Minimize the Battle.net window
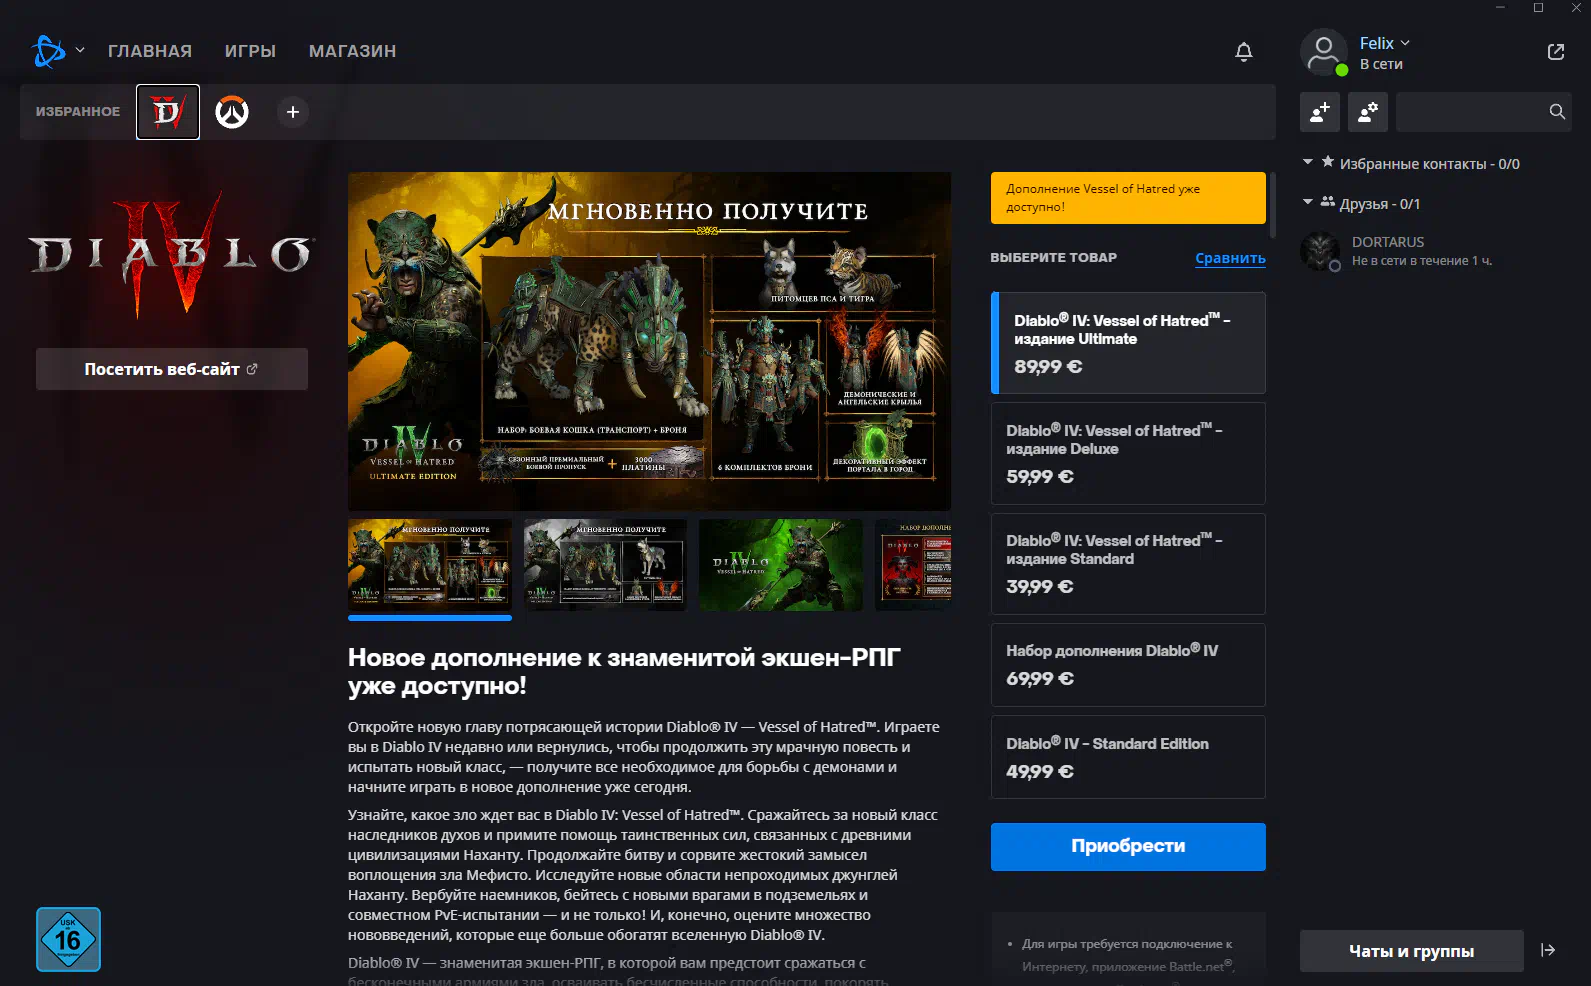Image resolution: width=1591 pixels, height=986 pixels. 1500,7
